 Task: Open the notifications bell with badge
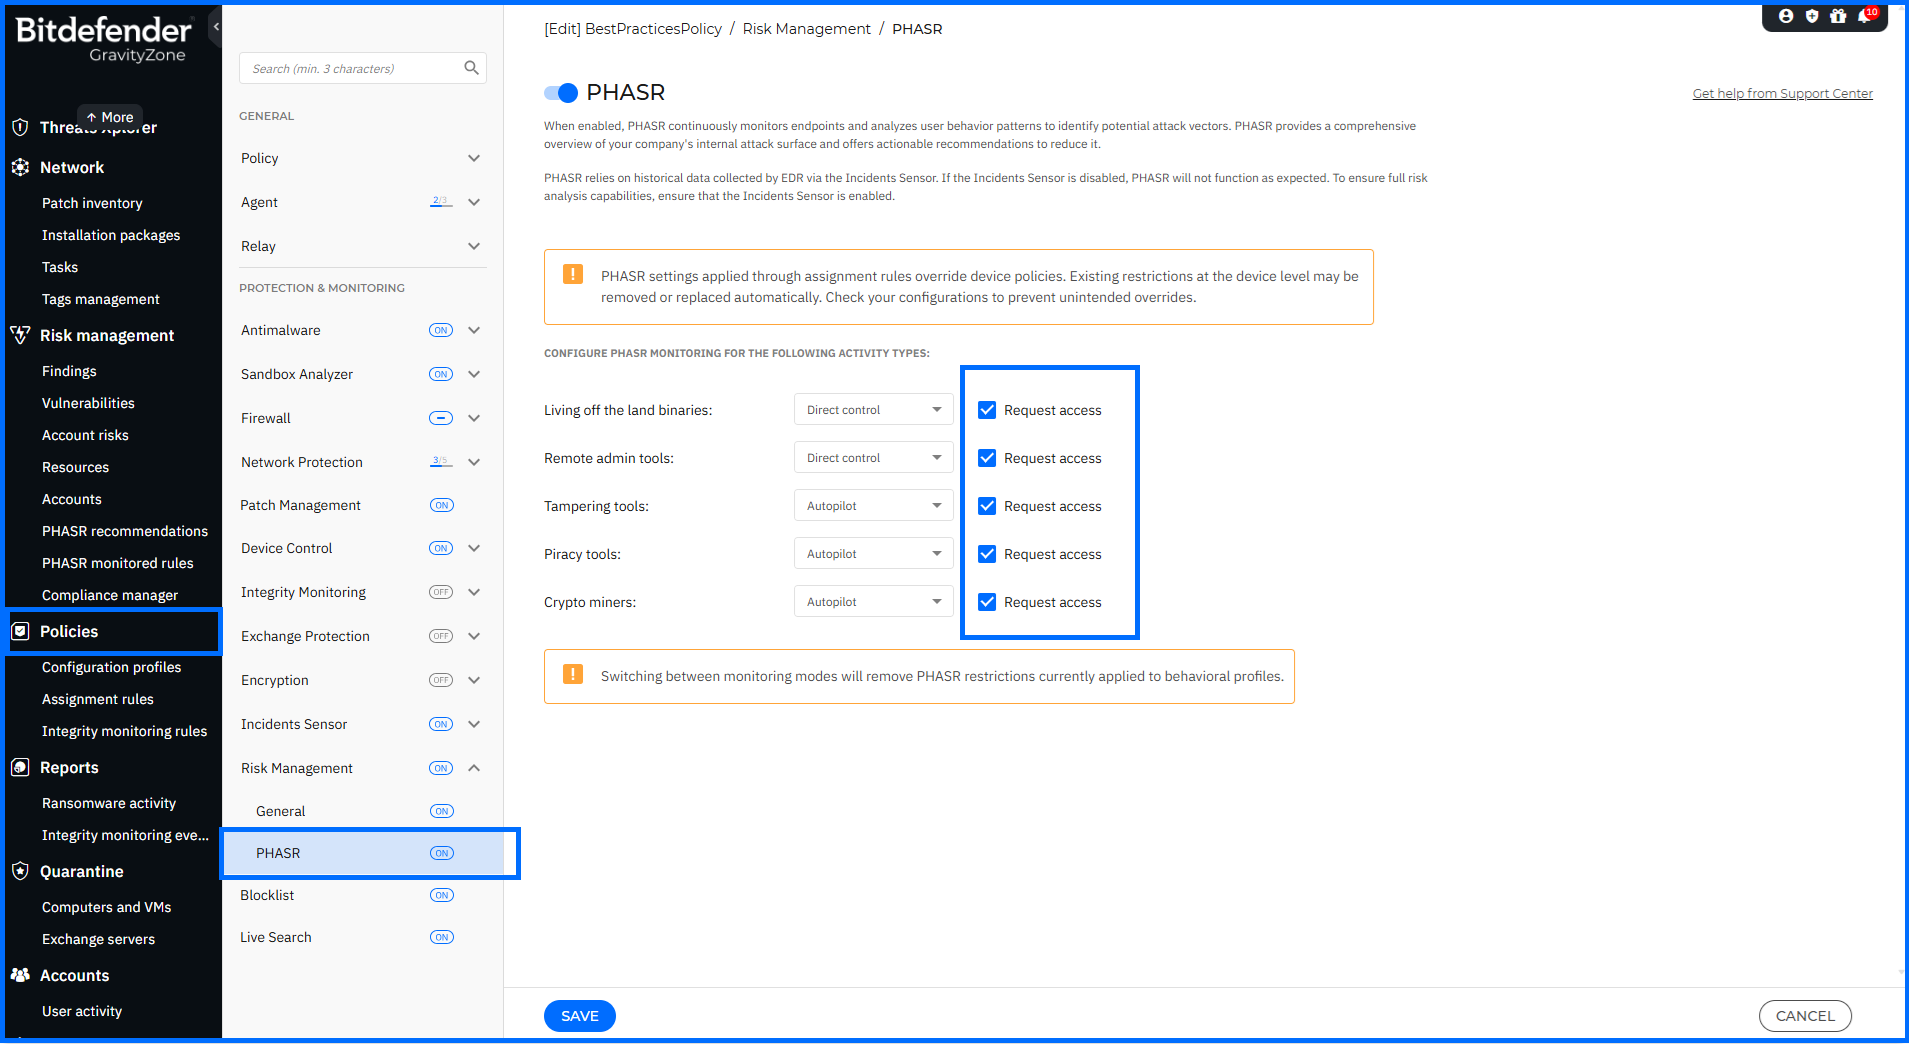coord(1865,16)
